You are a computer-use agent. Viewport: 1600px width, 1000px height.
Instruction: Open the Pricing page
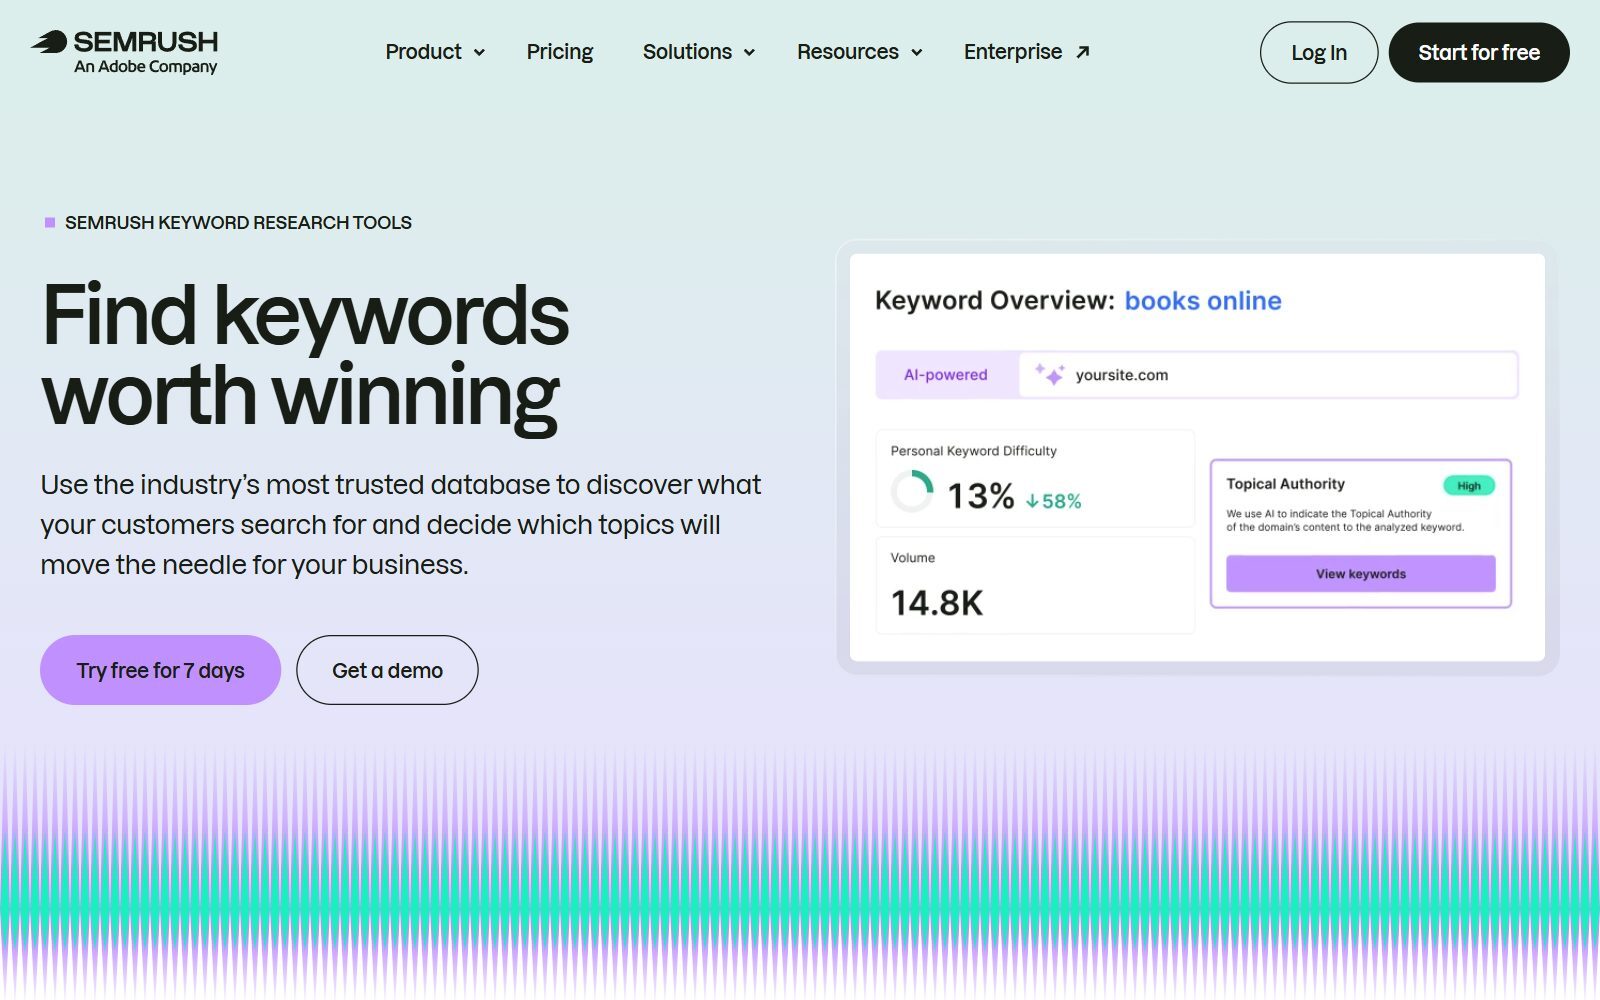560,52
